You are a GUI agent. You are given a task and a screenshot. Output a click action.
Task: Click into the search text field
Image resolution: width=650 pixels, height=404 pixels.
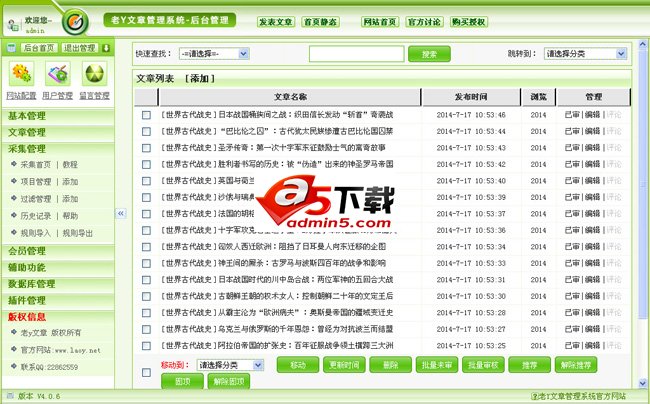[357, 54]
